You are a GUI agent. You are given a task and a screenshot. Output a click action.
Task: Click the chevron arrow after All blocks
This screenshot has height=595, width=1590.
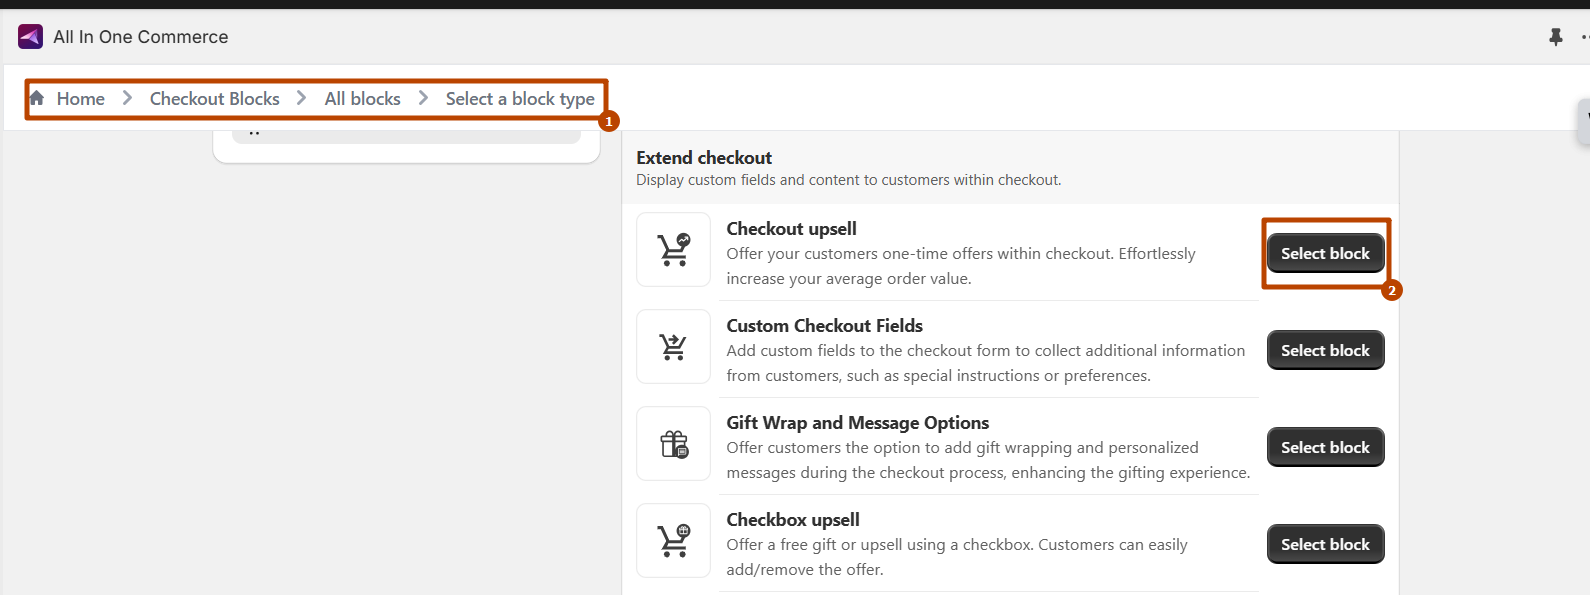tap(423, 98)
